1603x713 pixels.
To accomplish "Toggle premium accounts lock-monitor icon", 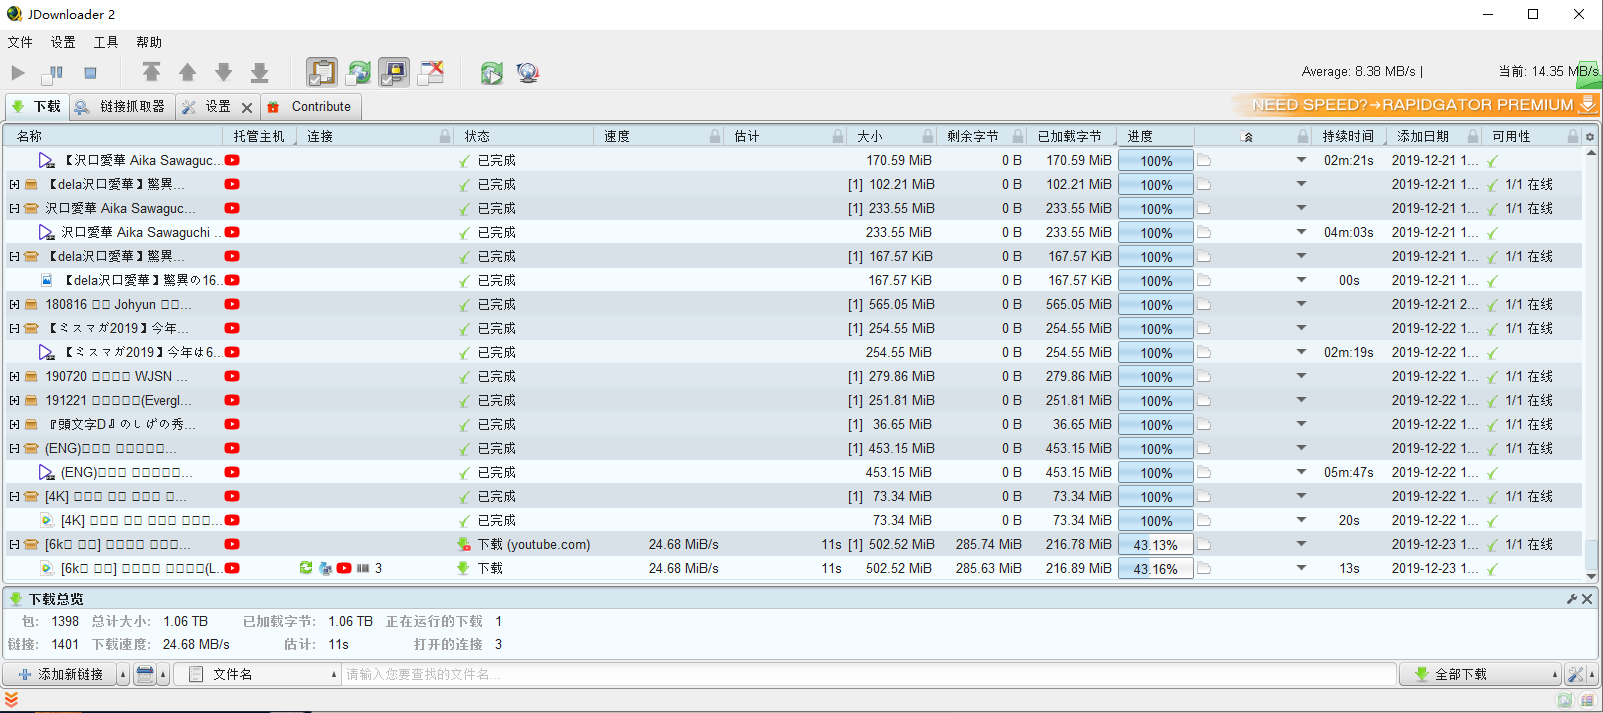I will click(394, 72).
